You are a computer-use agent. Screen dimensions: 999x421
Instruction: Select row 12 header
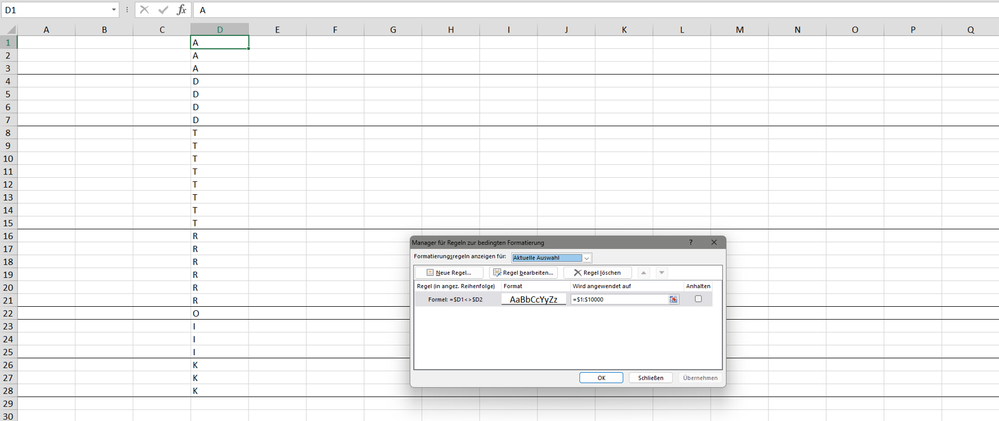click(x=9, y=184)
